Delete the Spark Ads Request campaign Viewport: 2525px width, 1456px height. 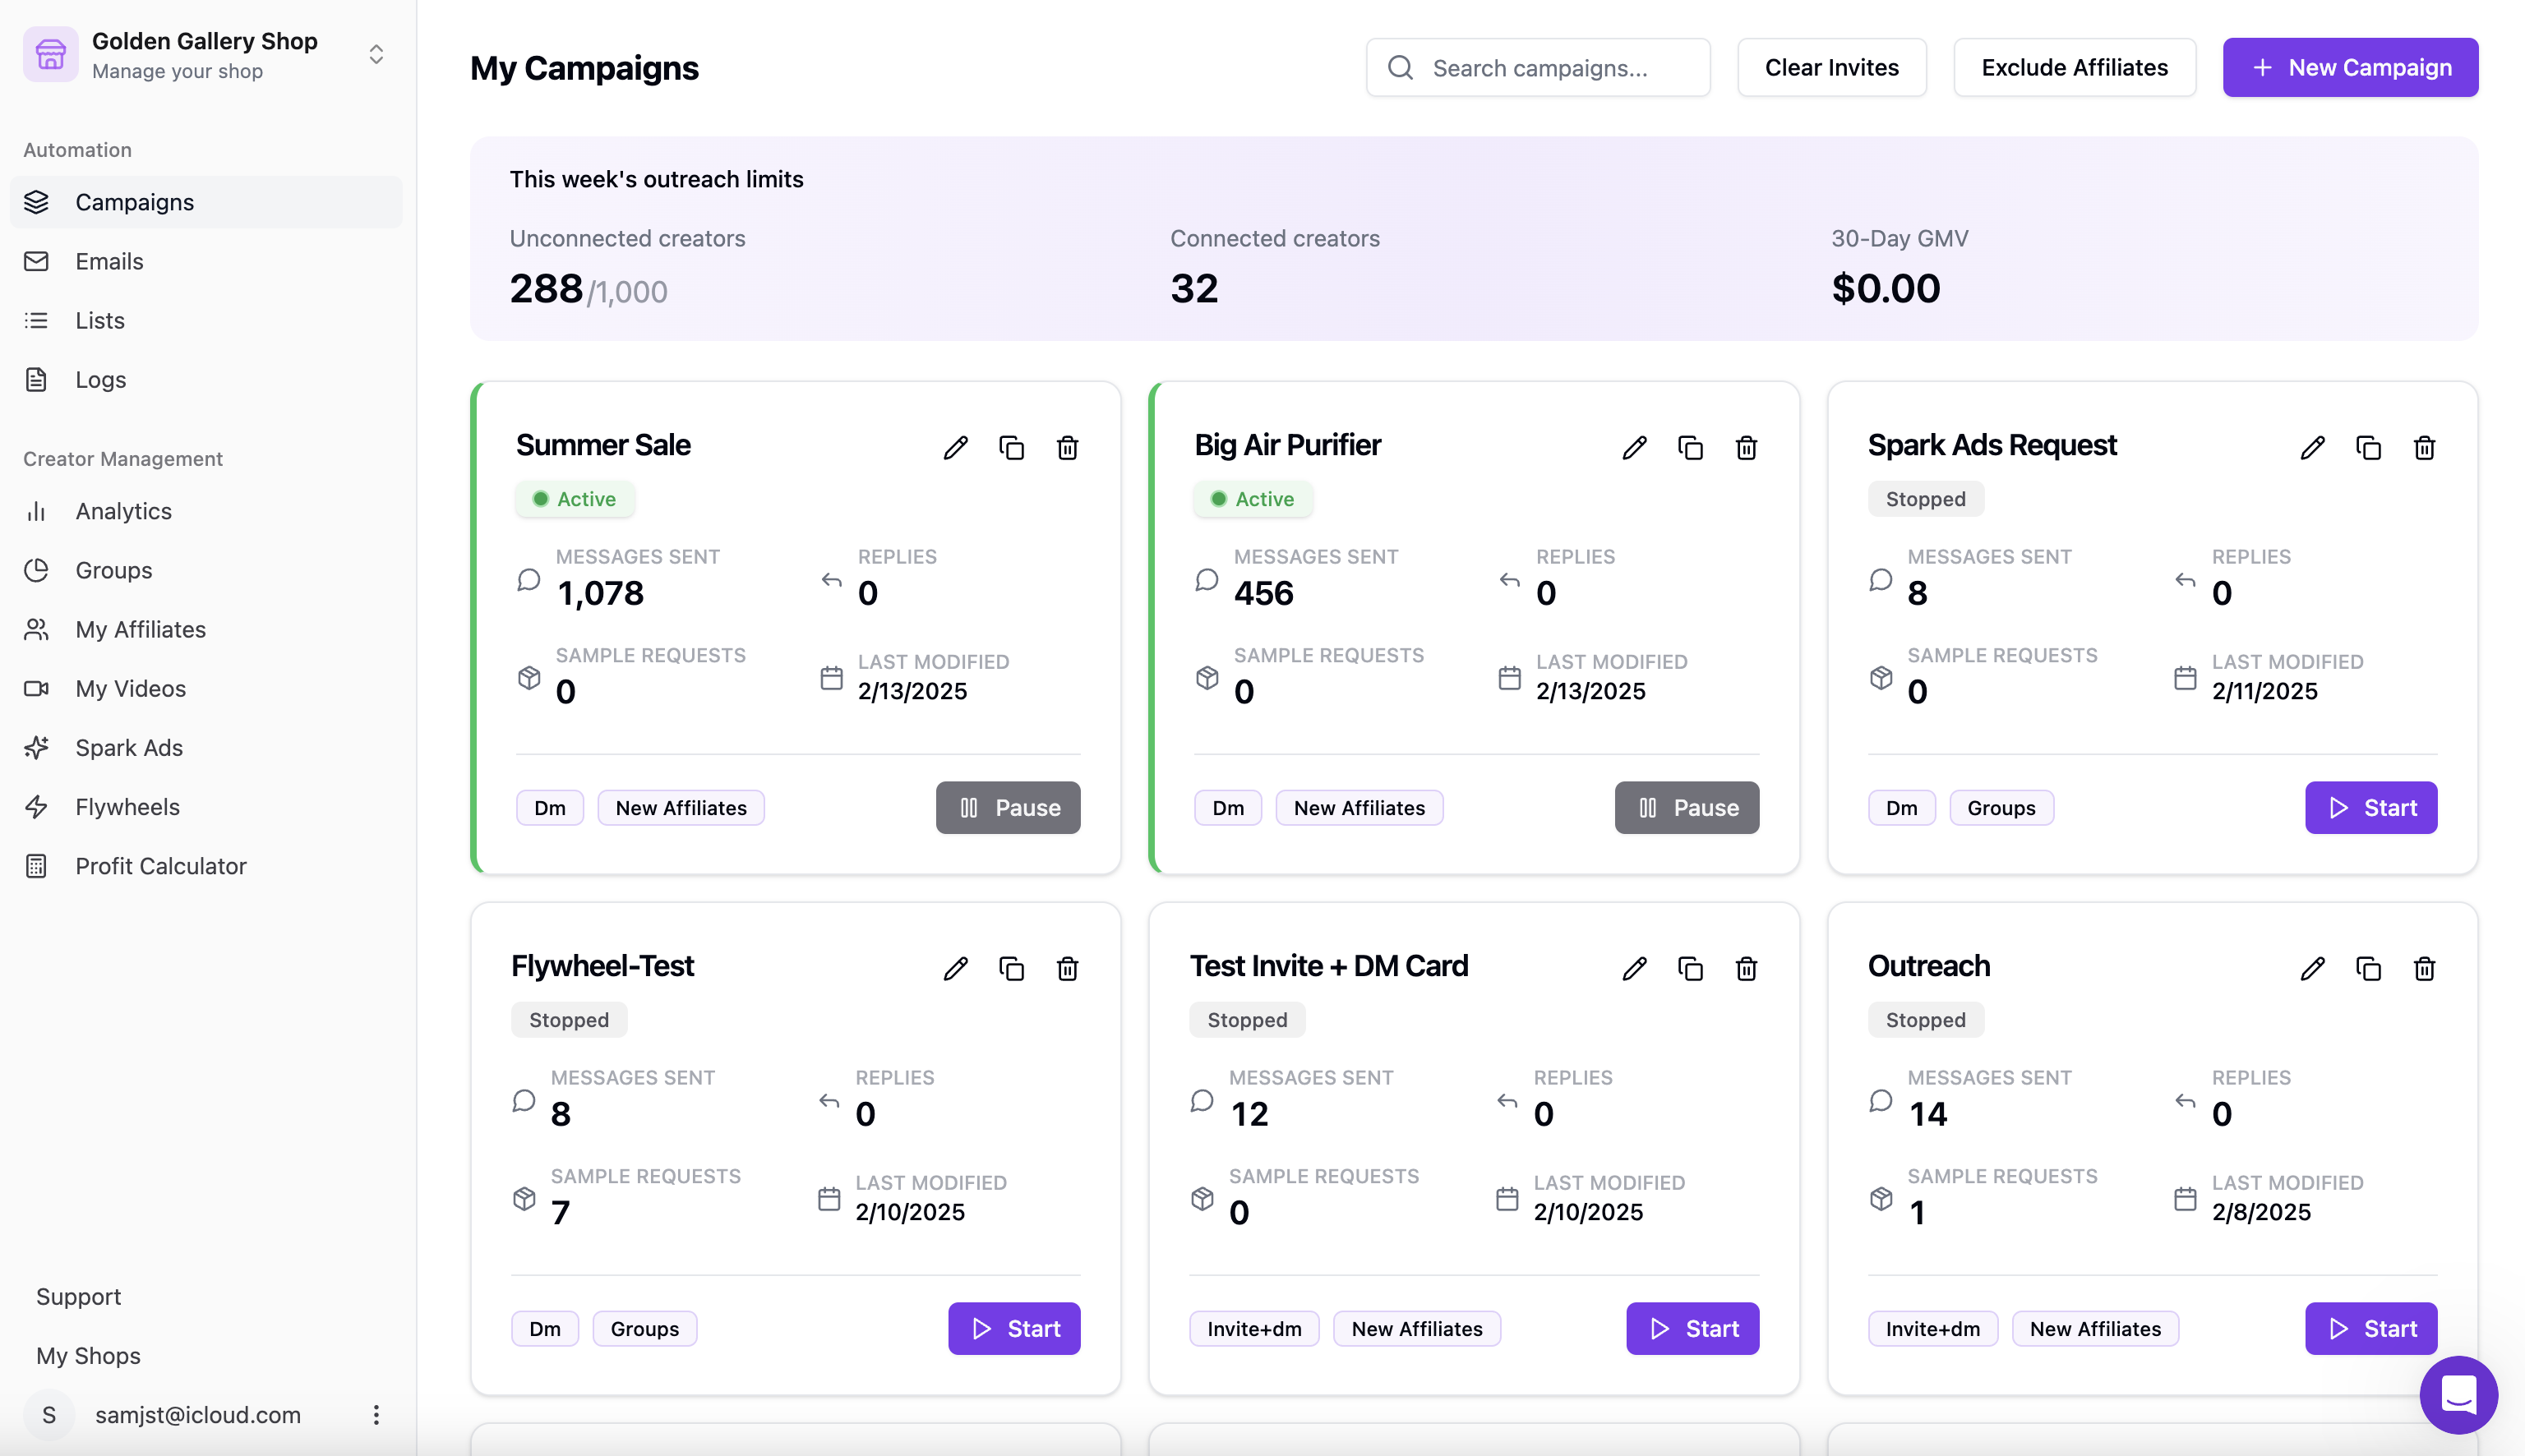(2424, 447)
